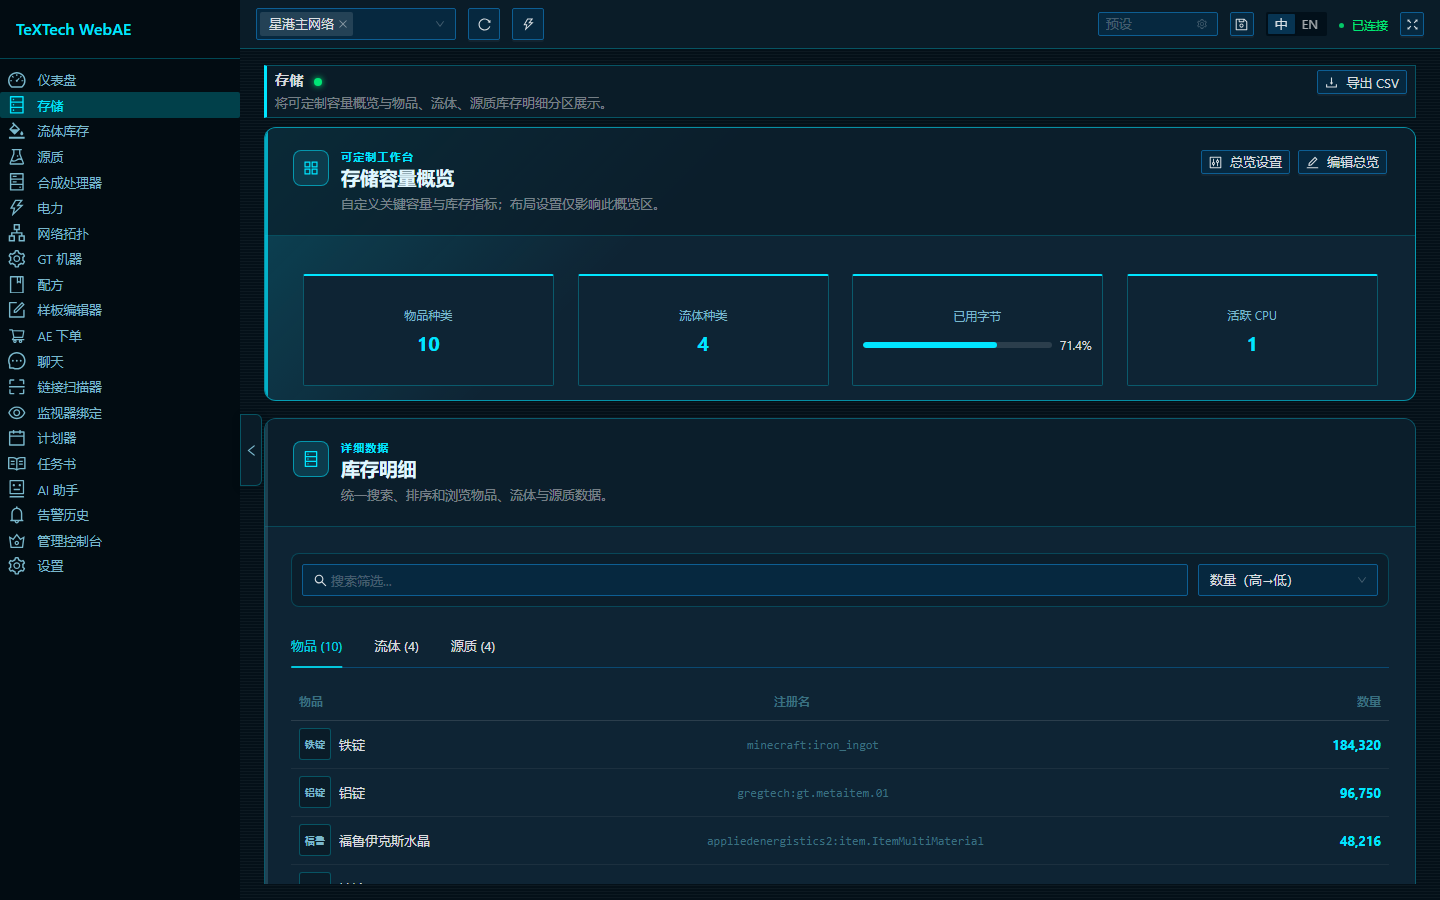Switch to the 流体 (4) tab
The width and height of the screenshot is (1440, 900).
pos(396,646)
